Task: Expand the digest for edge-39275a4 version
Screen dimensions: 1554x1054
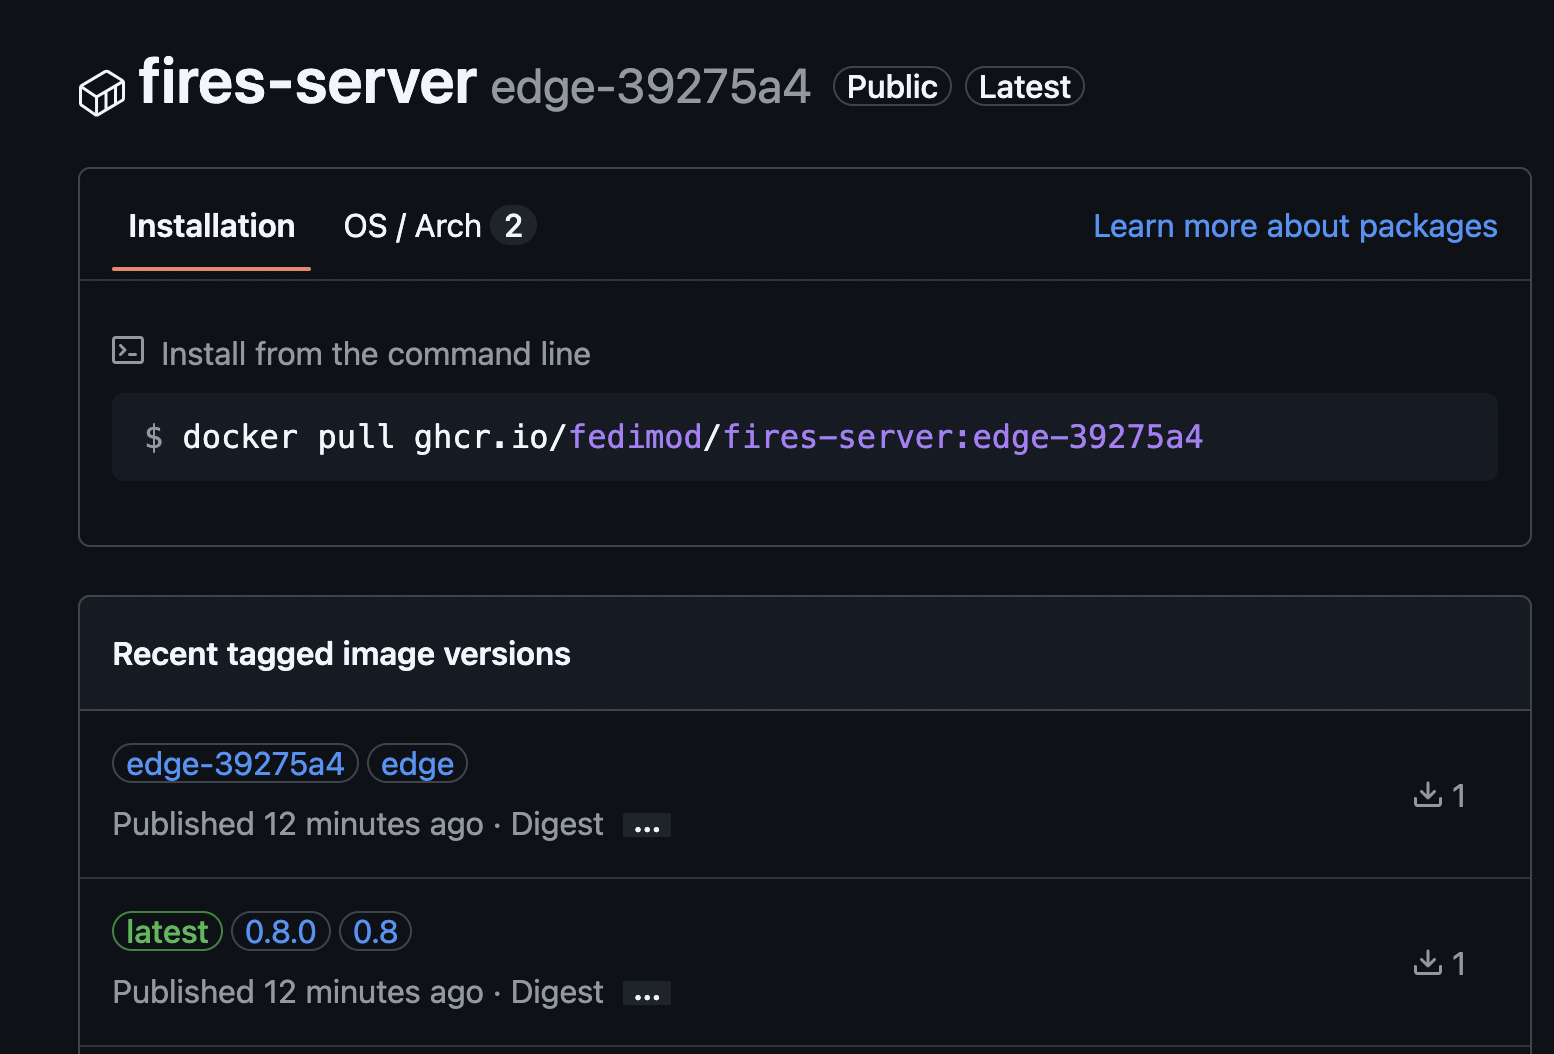Action: [646, 825]
